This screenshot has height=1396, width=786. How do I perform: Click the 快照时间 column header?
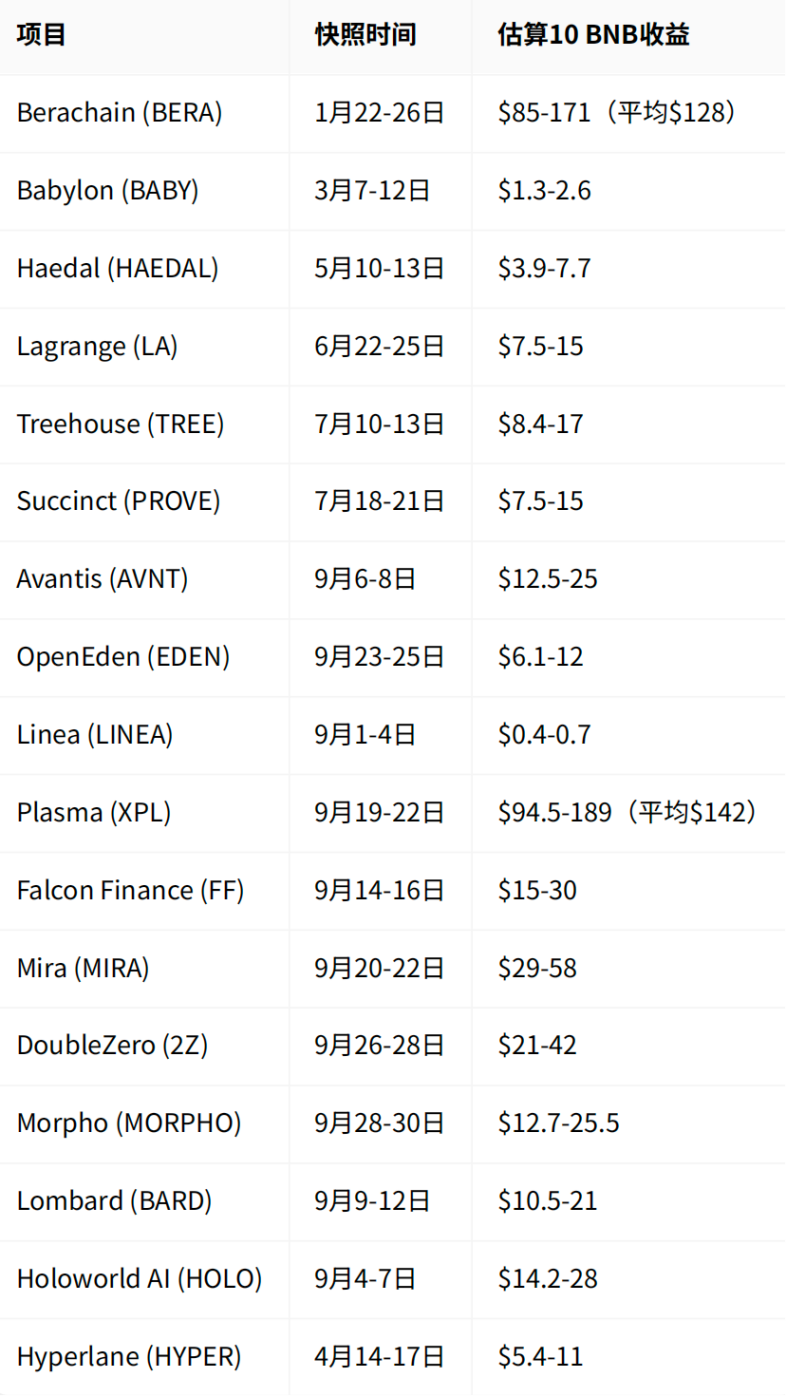365,35
